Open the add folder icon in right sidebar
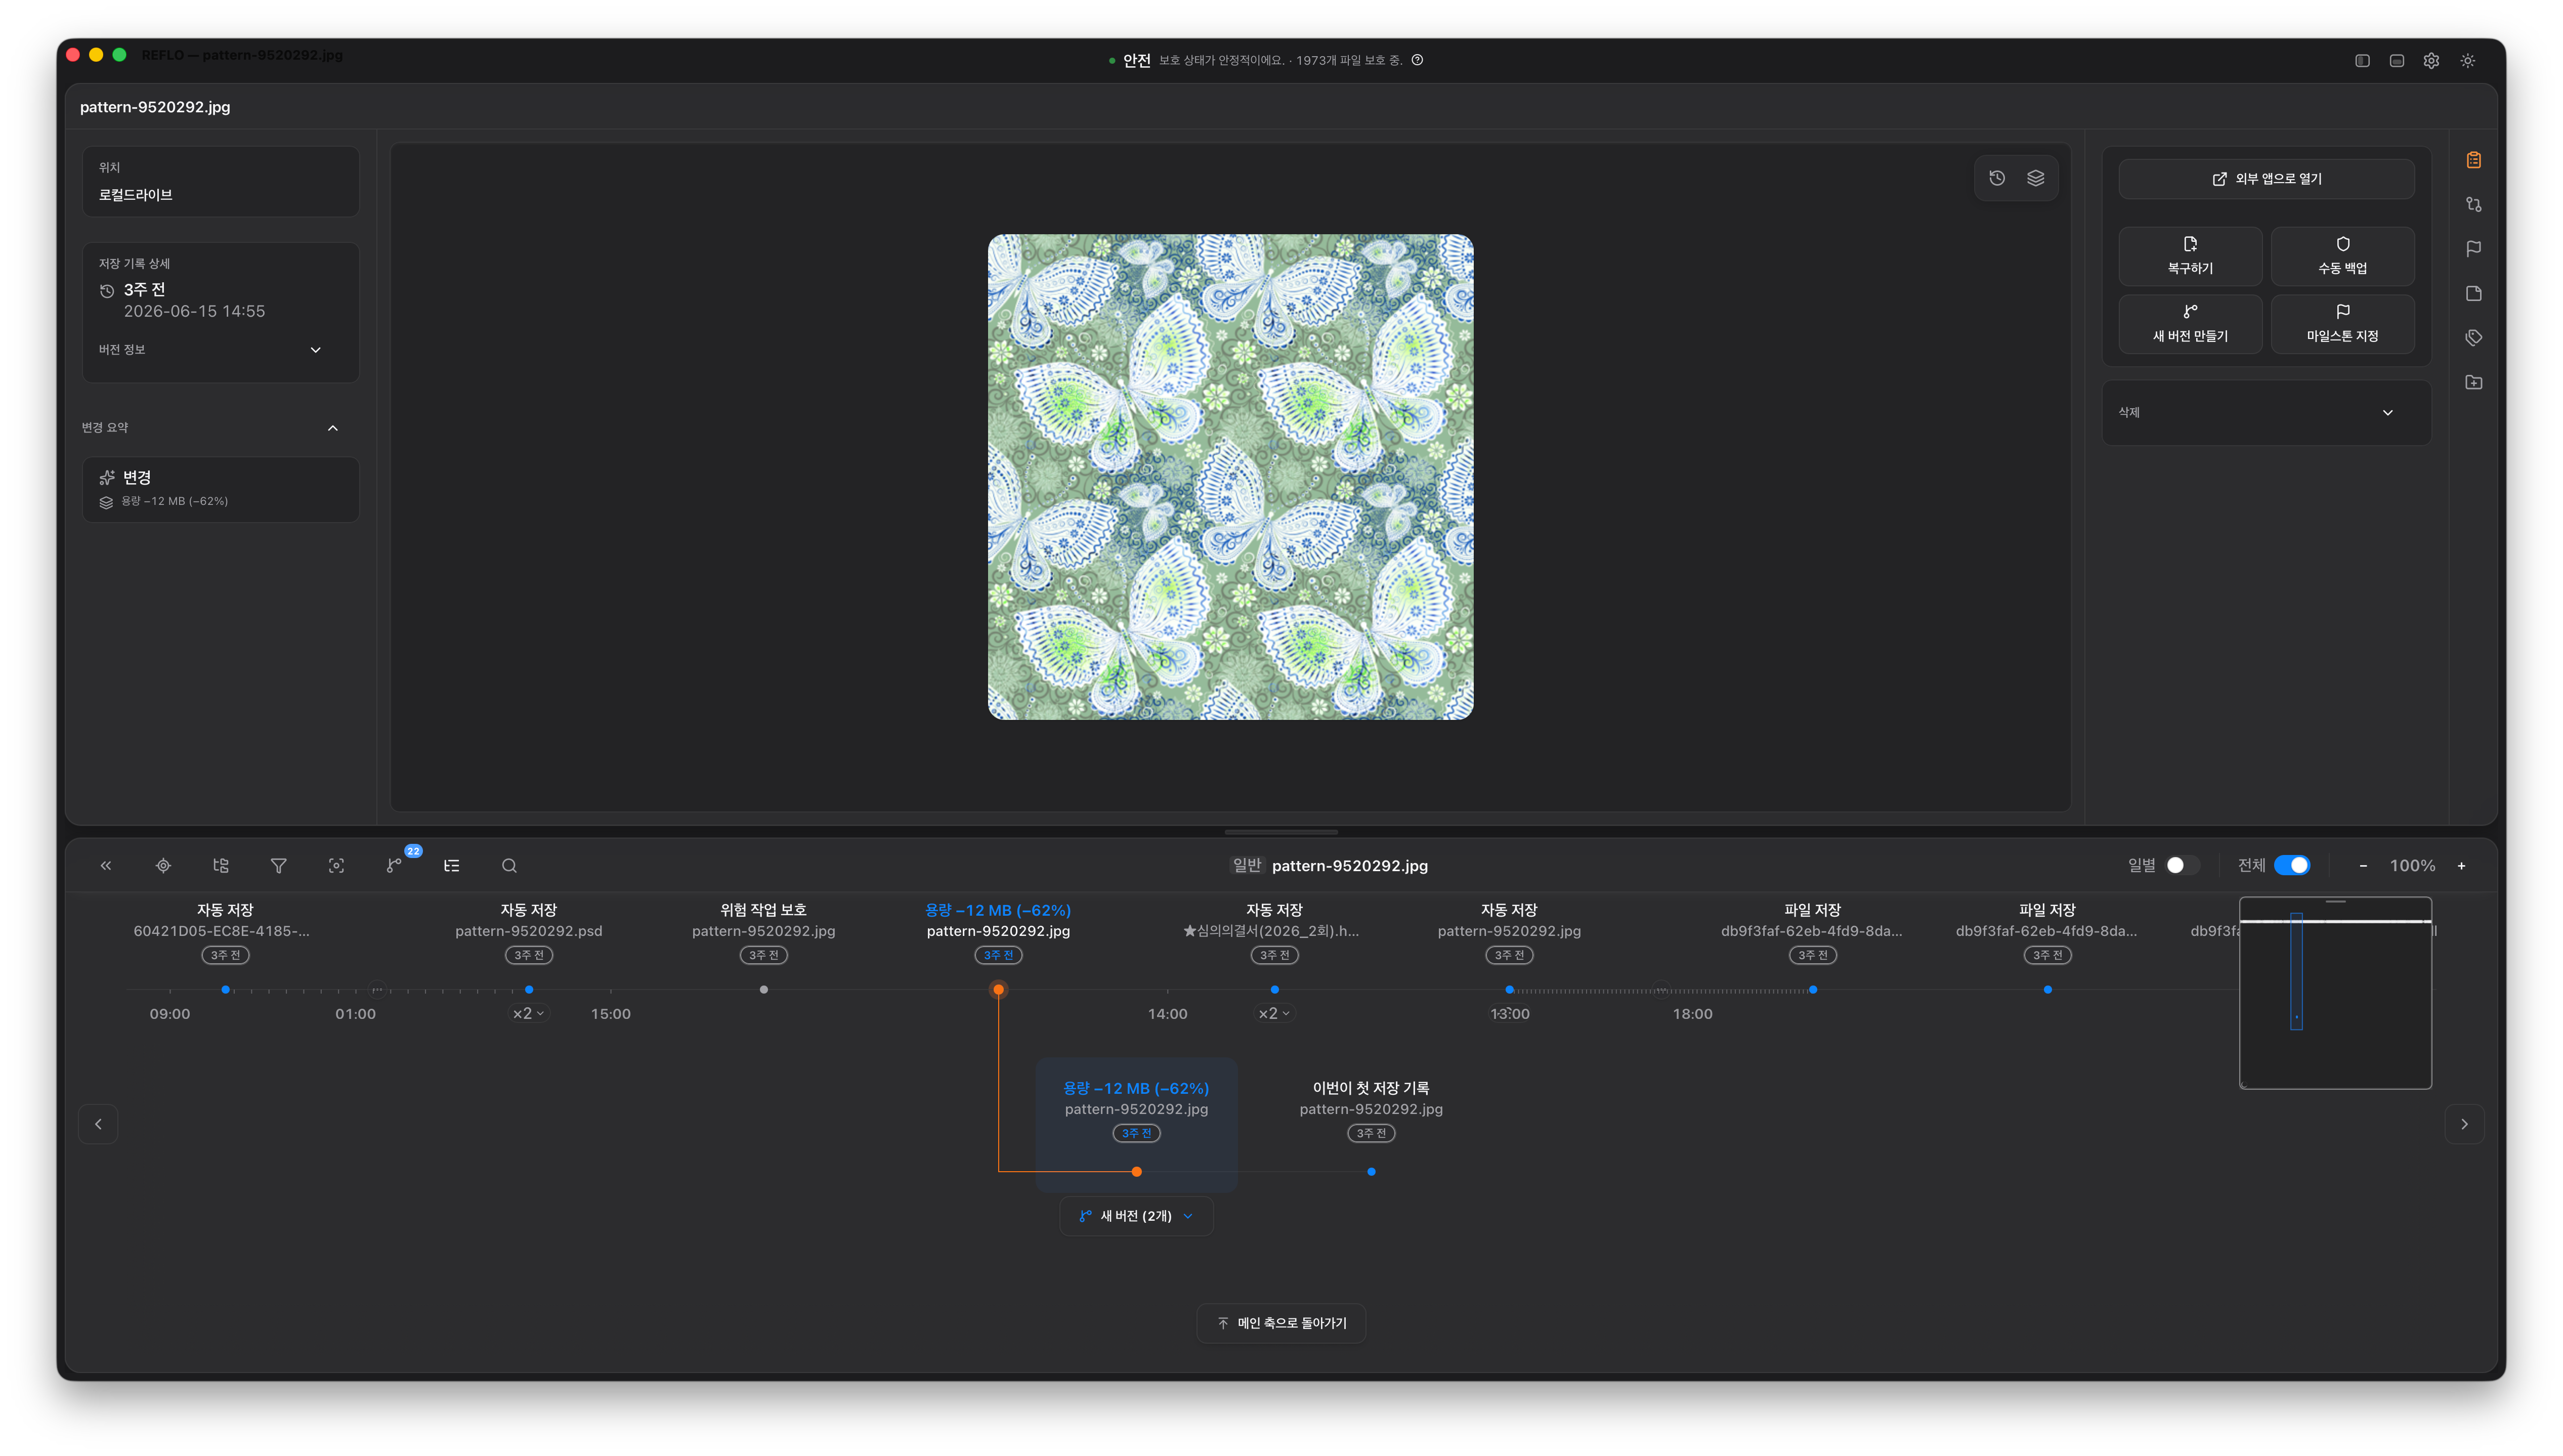Screen dimensions: 2563x1456 [2473, 382]
